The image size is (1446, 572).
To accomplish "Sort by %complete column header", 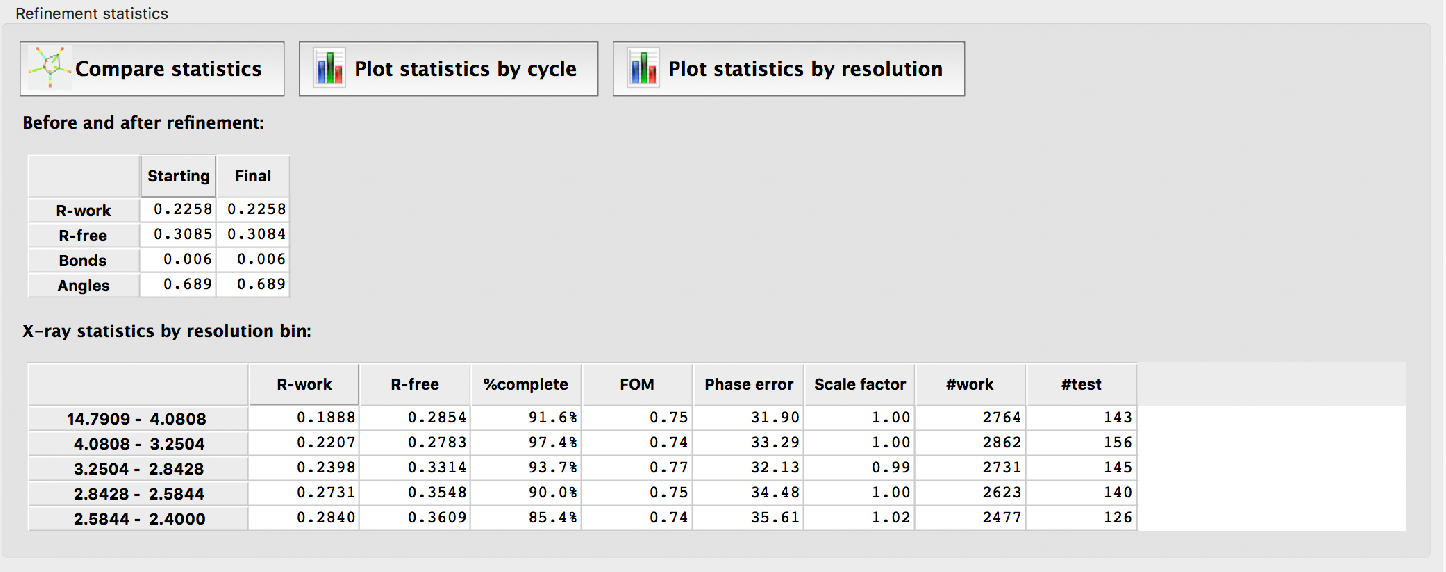I will 526,384.
